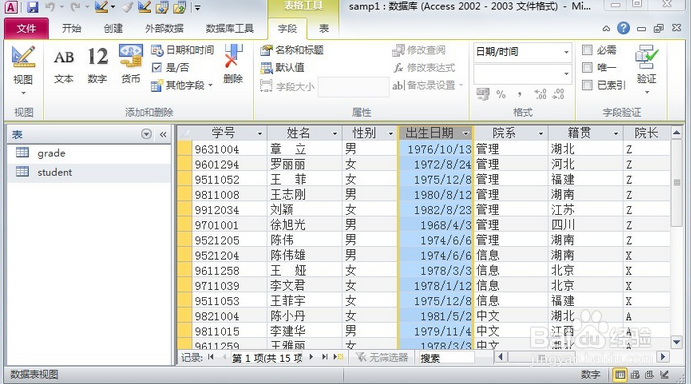Image resolution: width=691 pixels, height=384 pixels.
Task: Switch to the Create (创建) tab
Action: pos(113,29)
